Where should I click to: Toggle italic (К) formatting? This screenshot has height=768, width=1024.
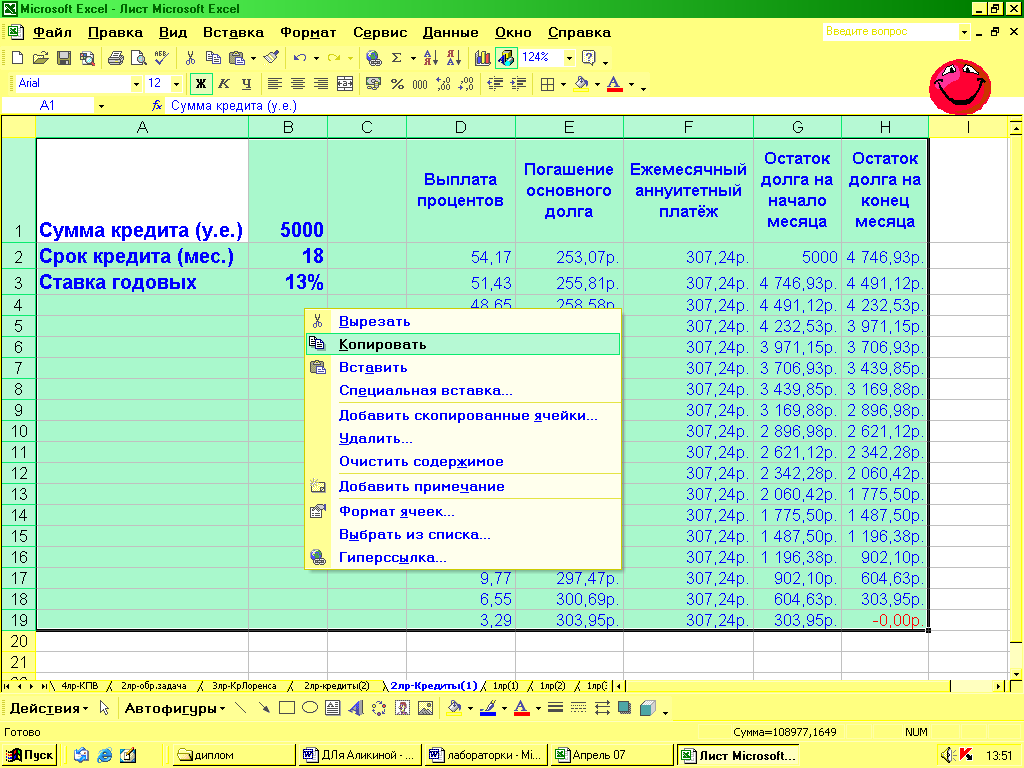click(x=224, y=84)
